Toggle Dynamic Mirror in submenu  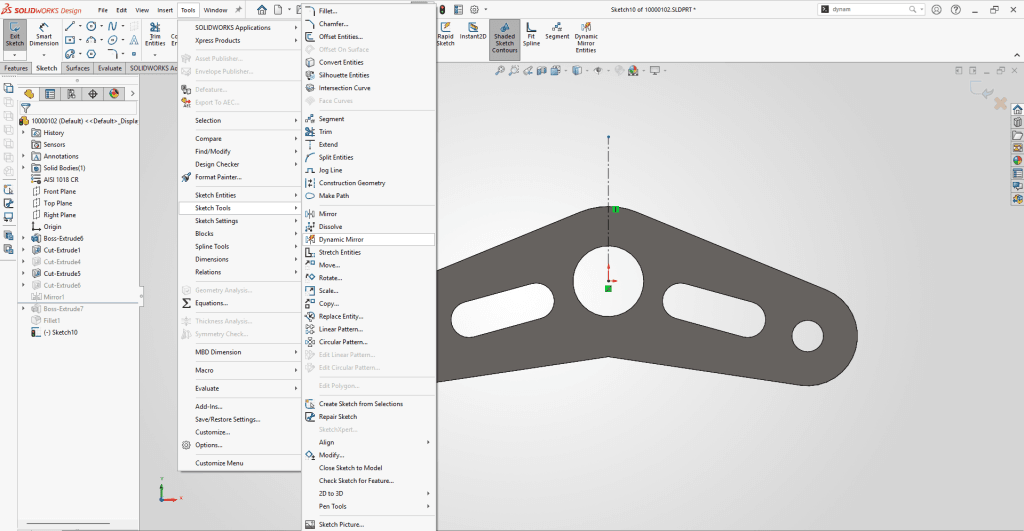368,240
